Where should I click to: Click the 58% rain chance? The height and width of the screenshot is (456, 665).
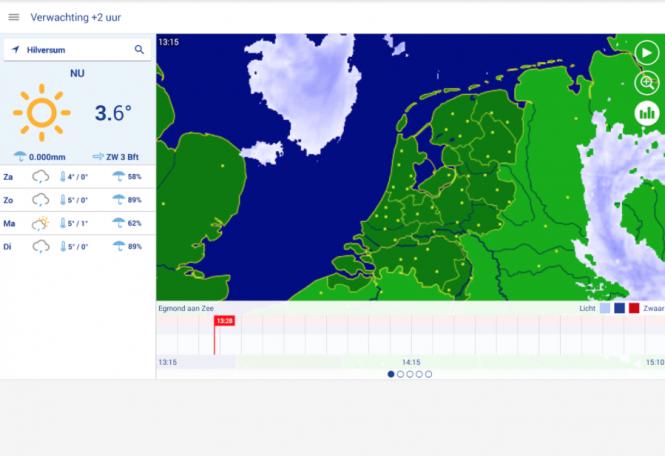[x=134, y=176]
